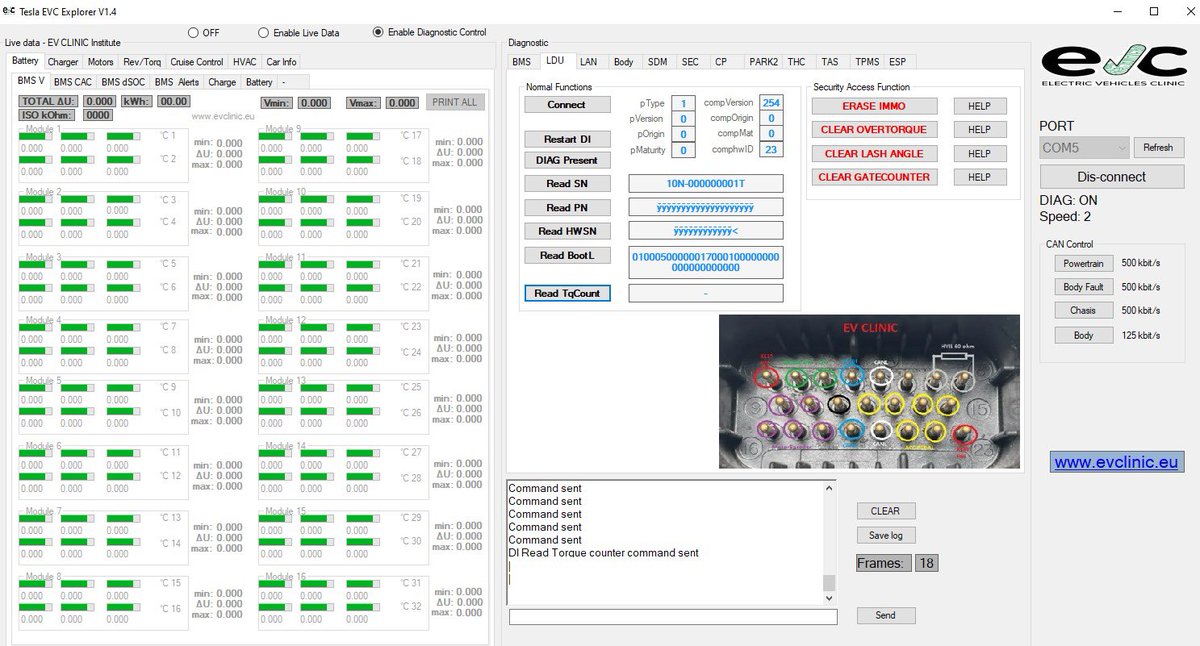The width and height of the screenshot is (1200, 646).
Task: Click the Body CAN control button
Action: point(1084,336)
